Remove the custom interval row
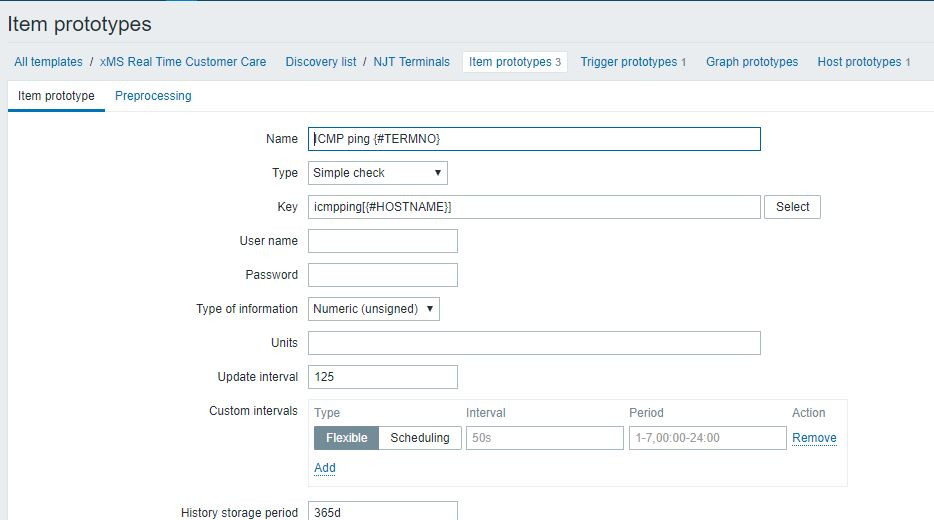 [x=814, y=438]
